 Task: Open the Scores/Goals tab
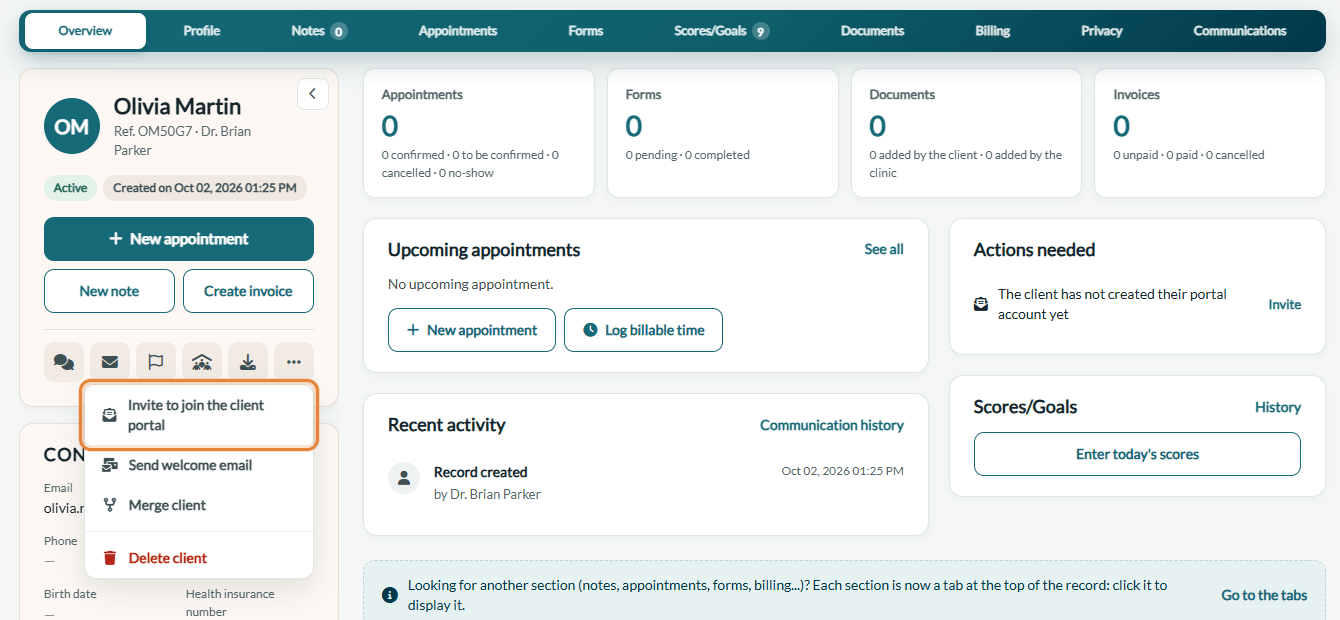pyautogui.click(x=721, y=31)
